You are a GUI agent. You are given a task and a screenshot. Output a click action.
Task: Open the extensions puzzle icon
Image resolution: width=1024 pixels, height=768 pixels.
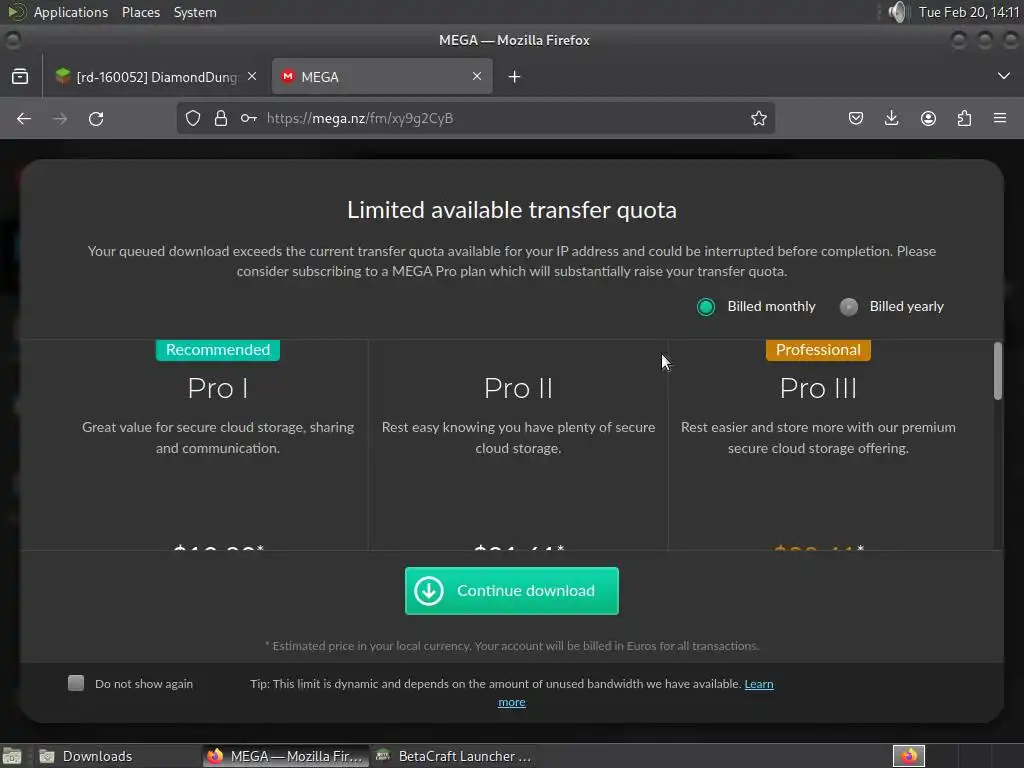(x=964, y=118)
